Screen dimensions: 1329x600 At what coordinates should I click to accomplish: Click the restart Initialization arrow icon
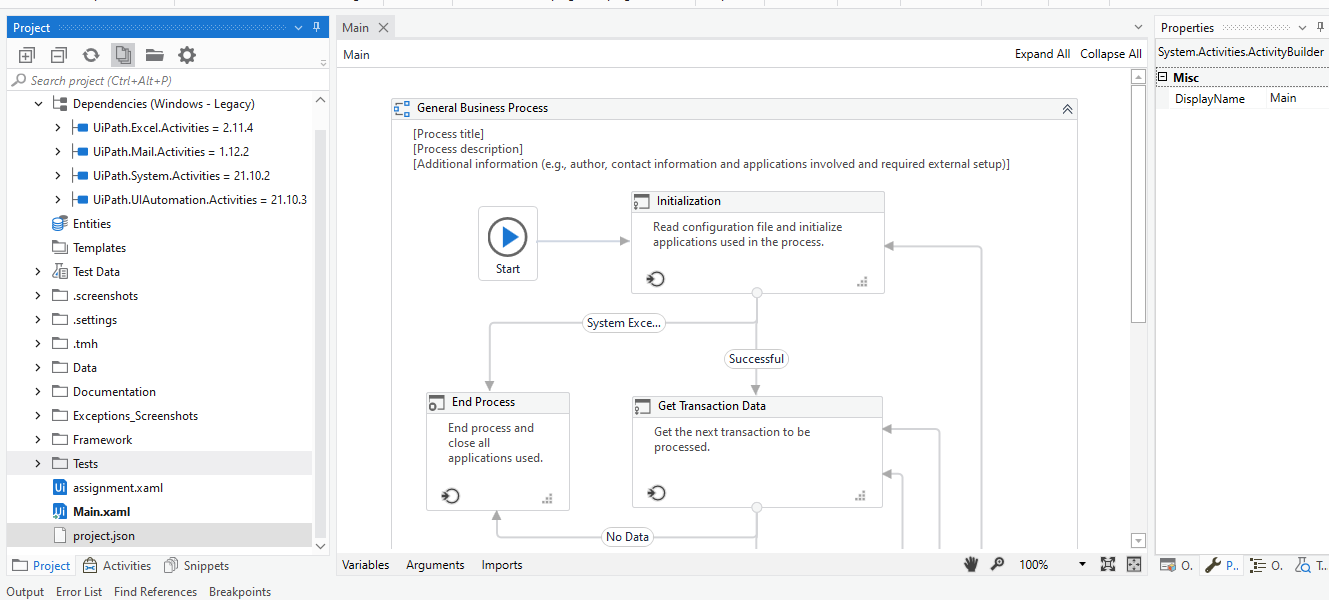click(655, 279)
